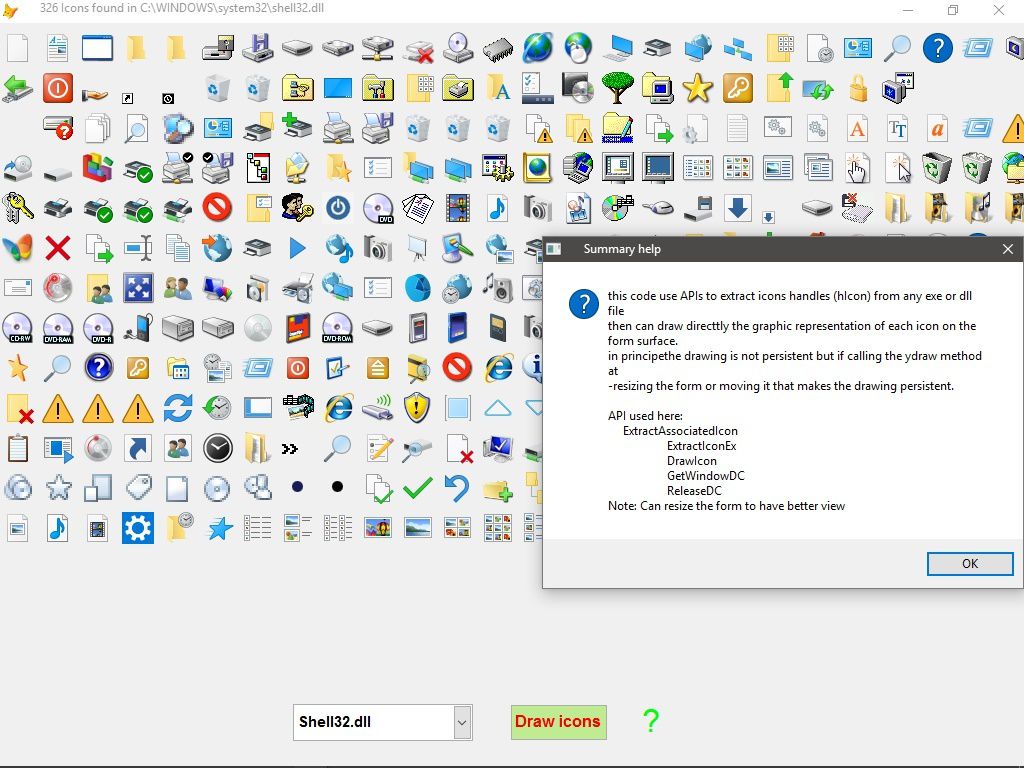Click the GetWindowDC text line
1024x768 pixels.
(705, 476)
